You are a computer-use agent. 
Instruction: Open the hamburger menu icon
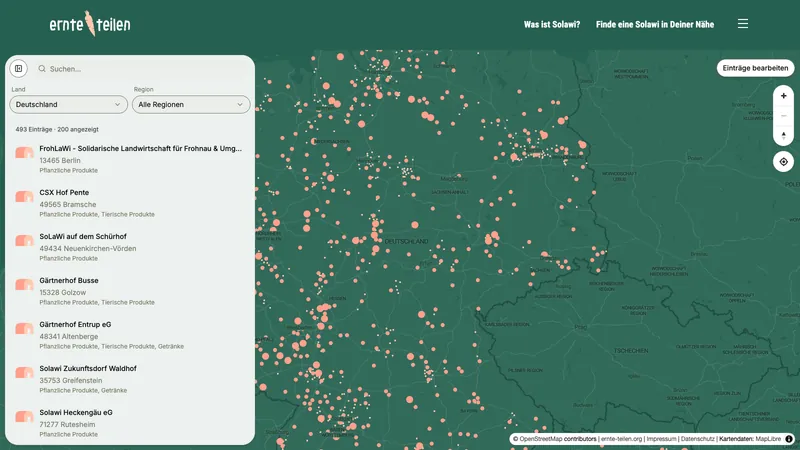coord(742,23)
